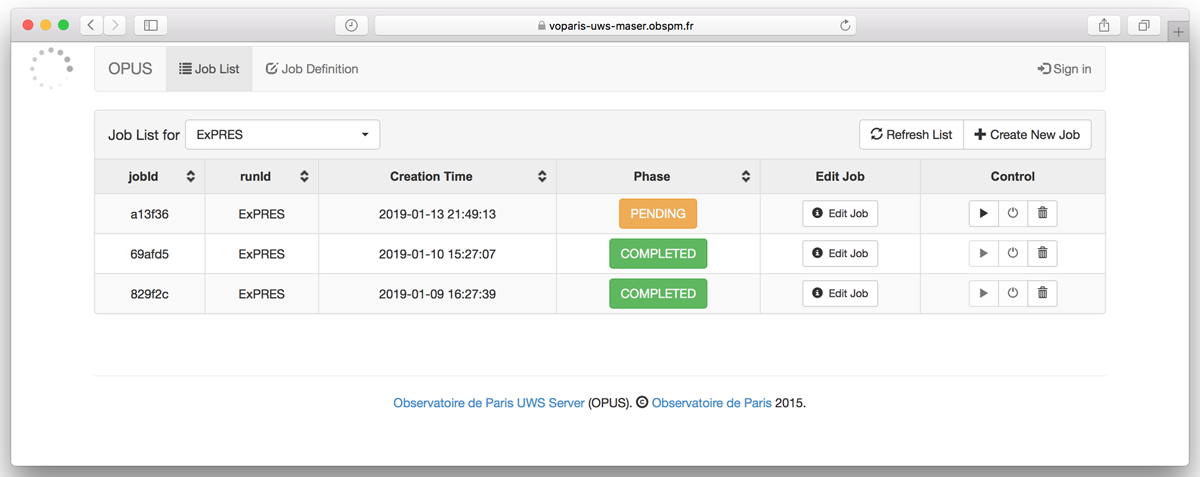The width and height of the screenshot is (1200, 477).
Task: Click Safari share icon
Action: click(x=1105, y=25)
